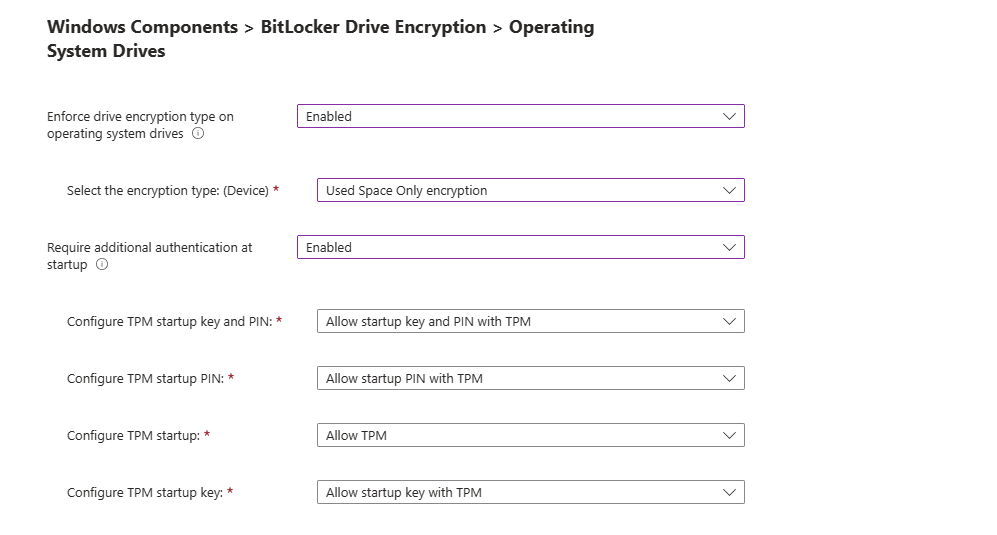Click chevron arrow on Allow TPM field
The height and width of the screenshot is (535, 997).
(729, 435)
